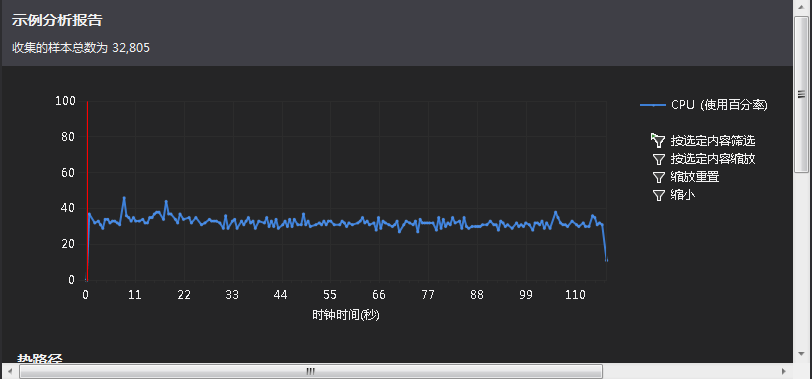
Task: Click the zoom out funnel icon
Action: 658,195
